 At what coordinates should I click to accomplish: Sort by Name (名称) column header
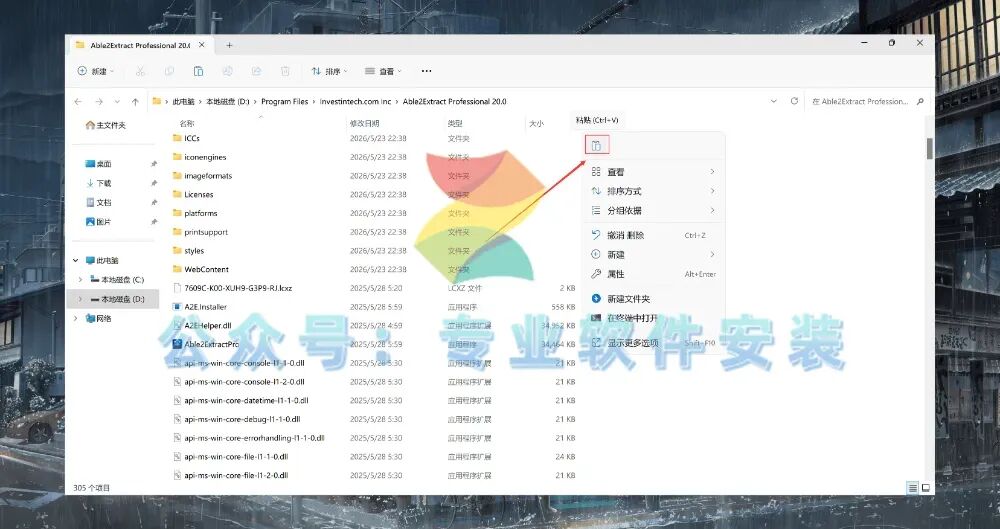click(x=187, y=123)
